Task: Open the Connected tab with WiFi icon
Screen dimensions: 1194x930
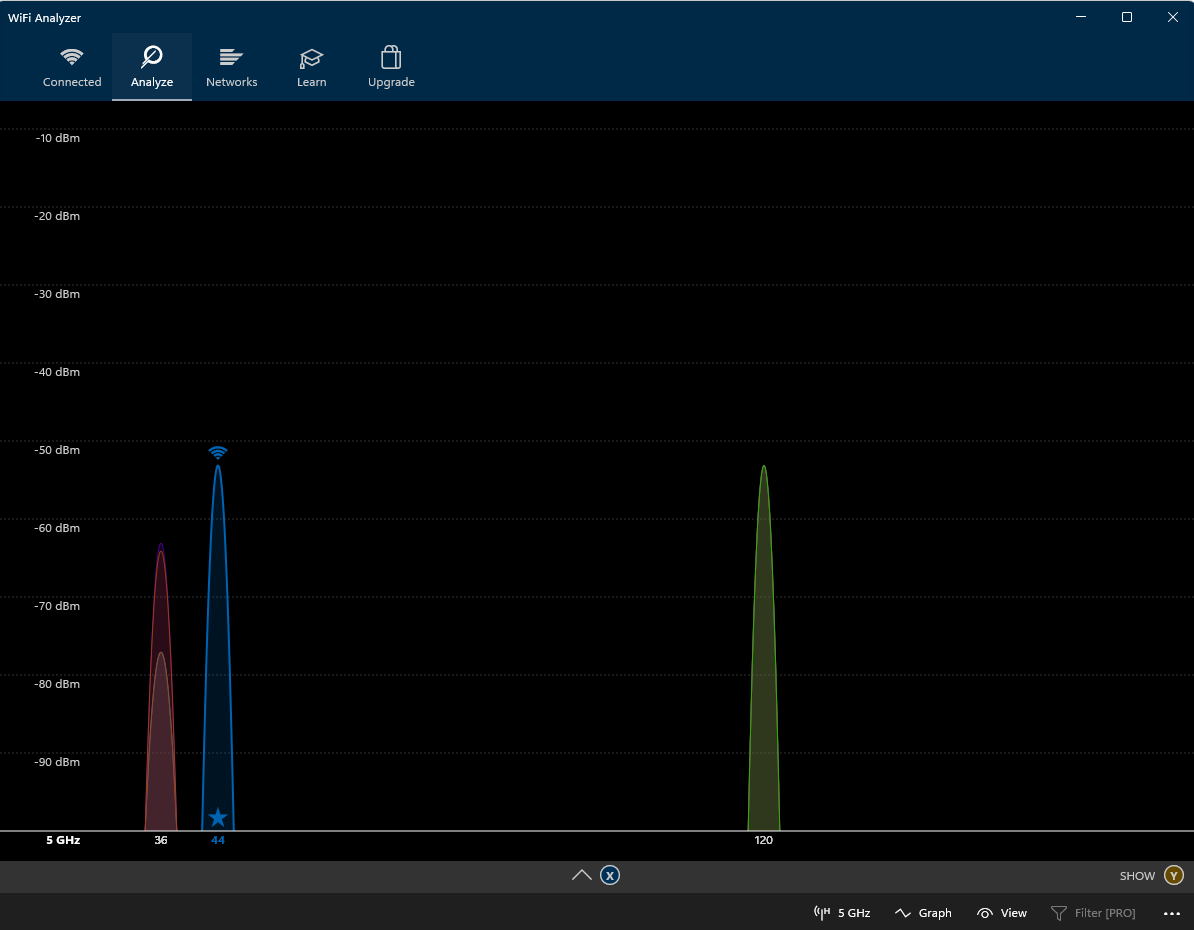Action: 72,67
